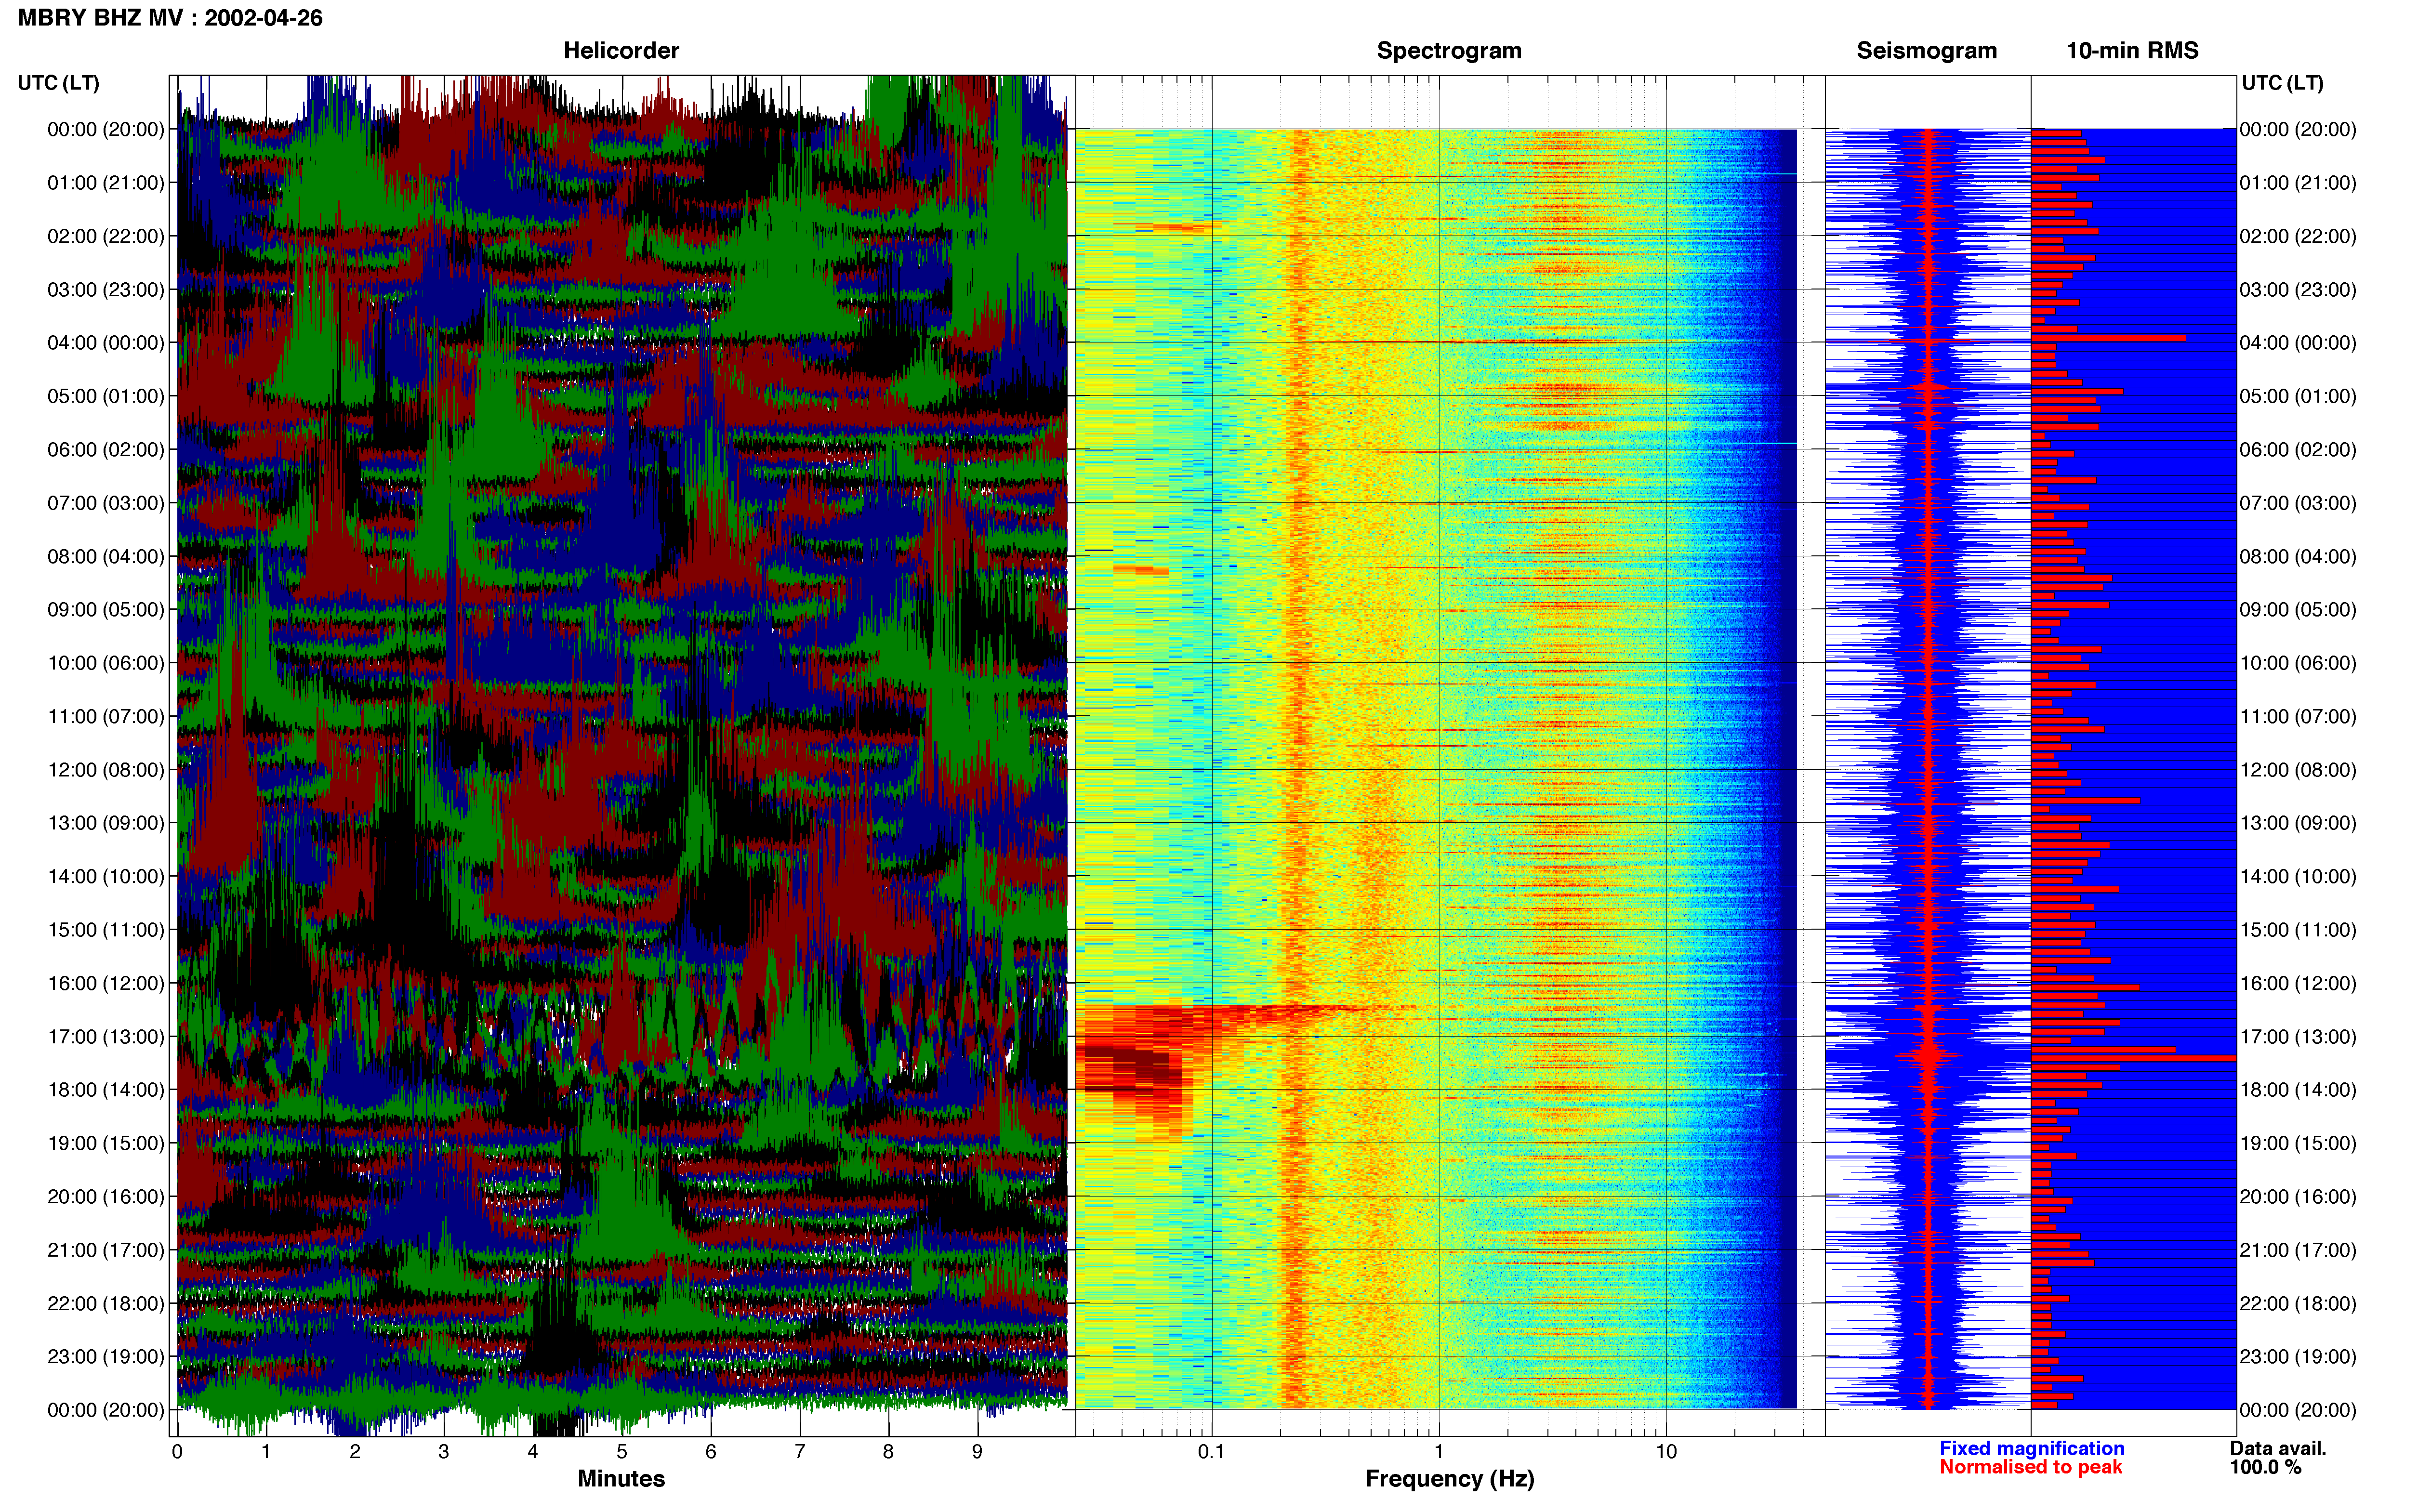This screenshot has width=2418, height=1512.
Task: Click the '4' tick on the Minutes axis
Action: [533, 1452]
